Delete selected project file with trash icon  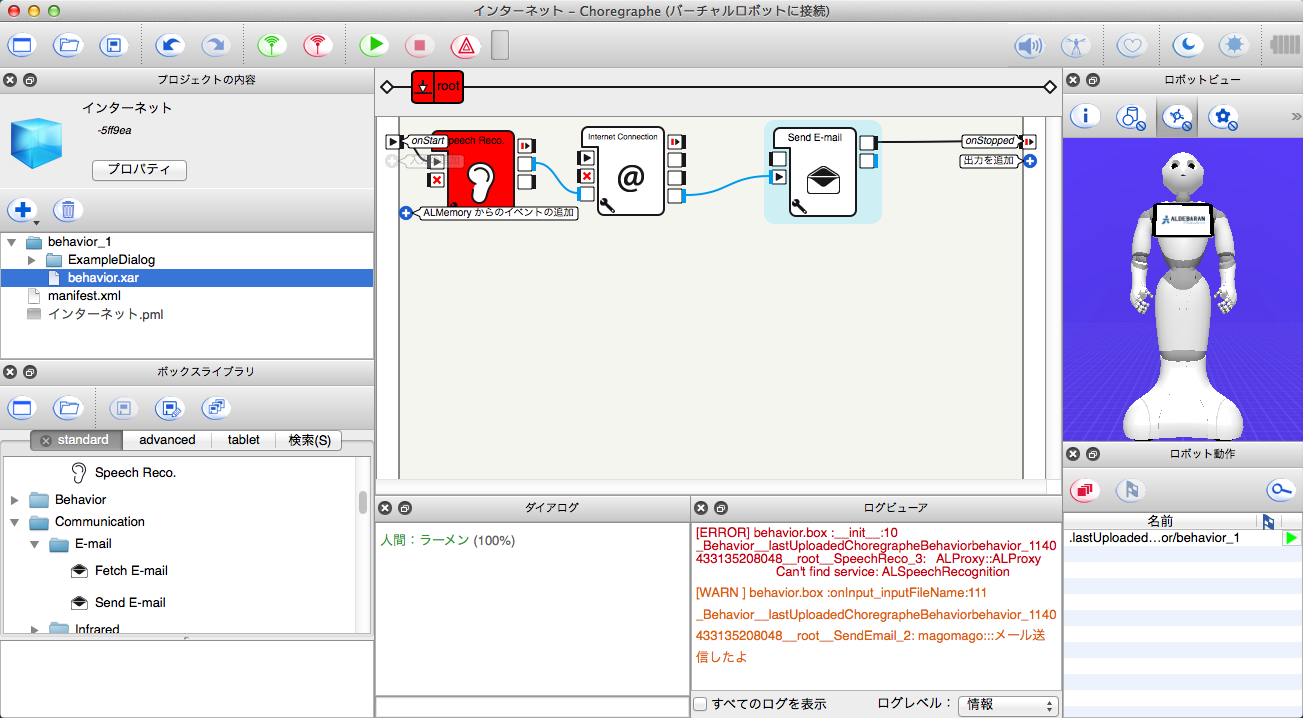tap(68, 210)
